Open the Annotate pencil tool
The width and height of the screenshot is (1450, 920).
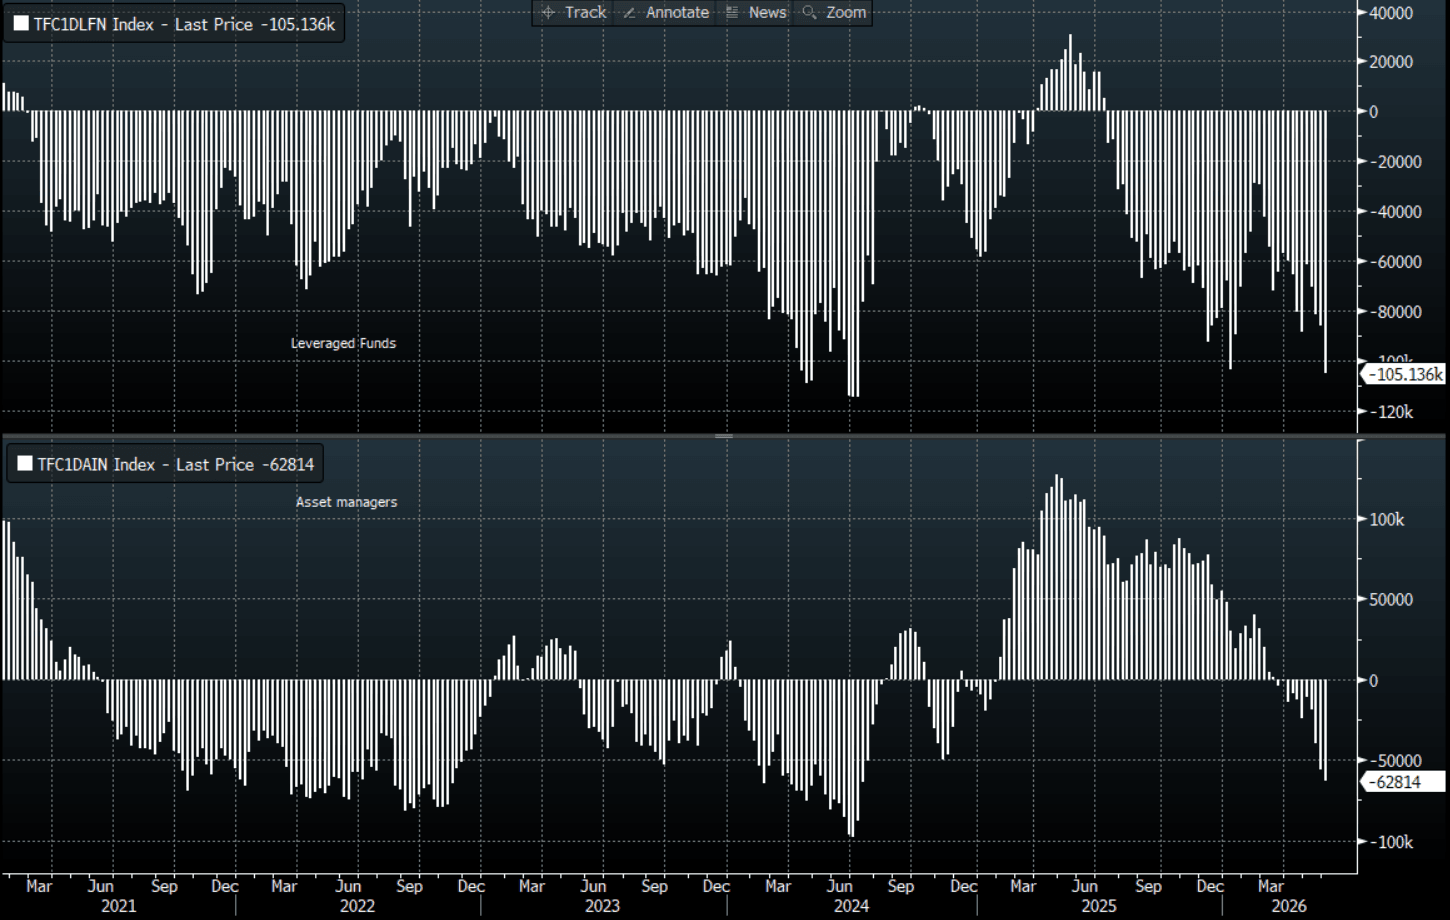click(666, 12)
